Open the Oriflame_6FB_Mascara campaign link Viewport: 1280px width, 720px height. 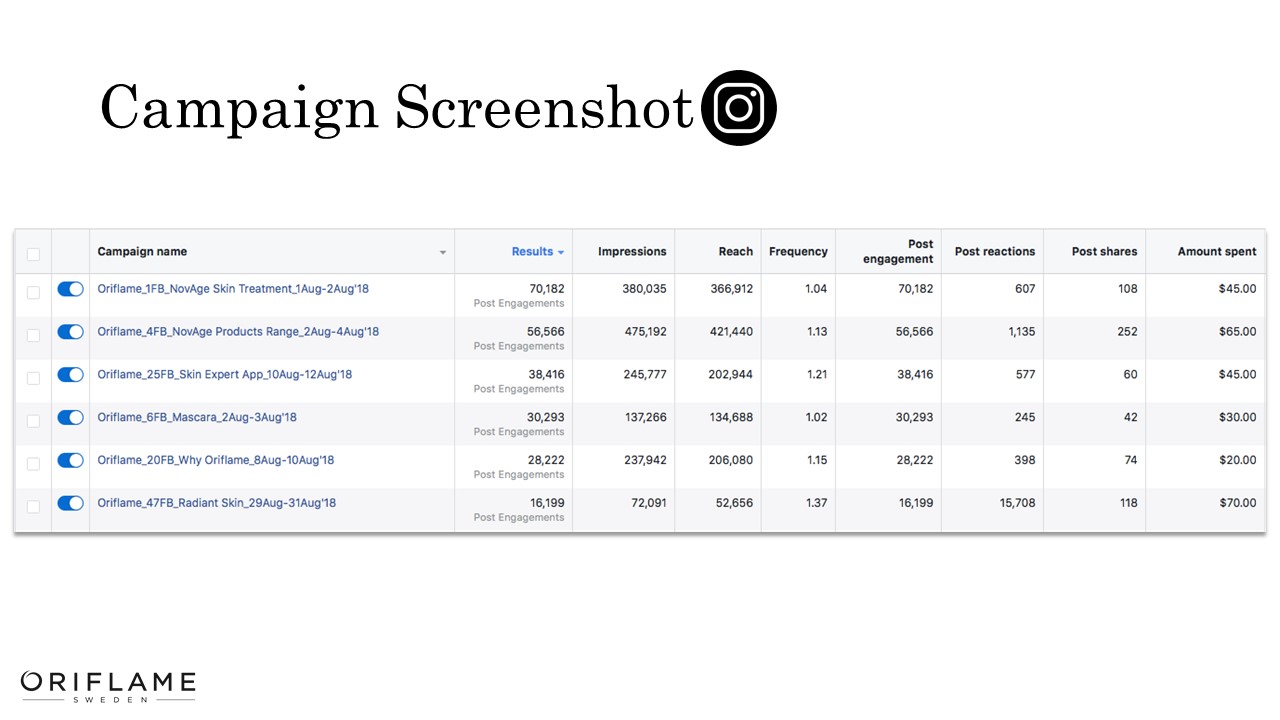click(x=197, y=417)
